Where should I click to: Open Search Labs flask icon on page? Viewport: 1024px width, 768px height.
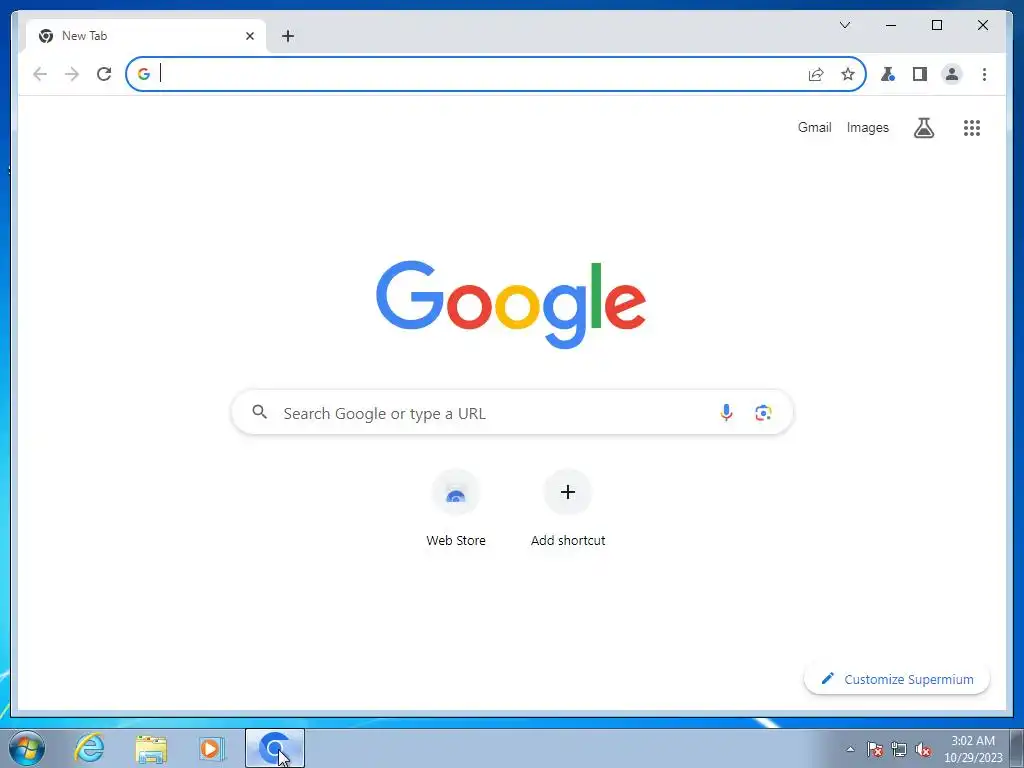(923, 128)
